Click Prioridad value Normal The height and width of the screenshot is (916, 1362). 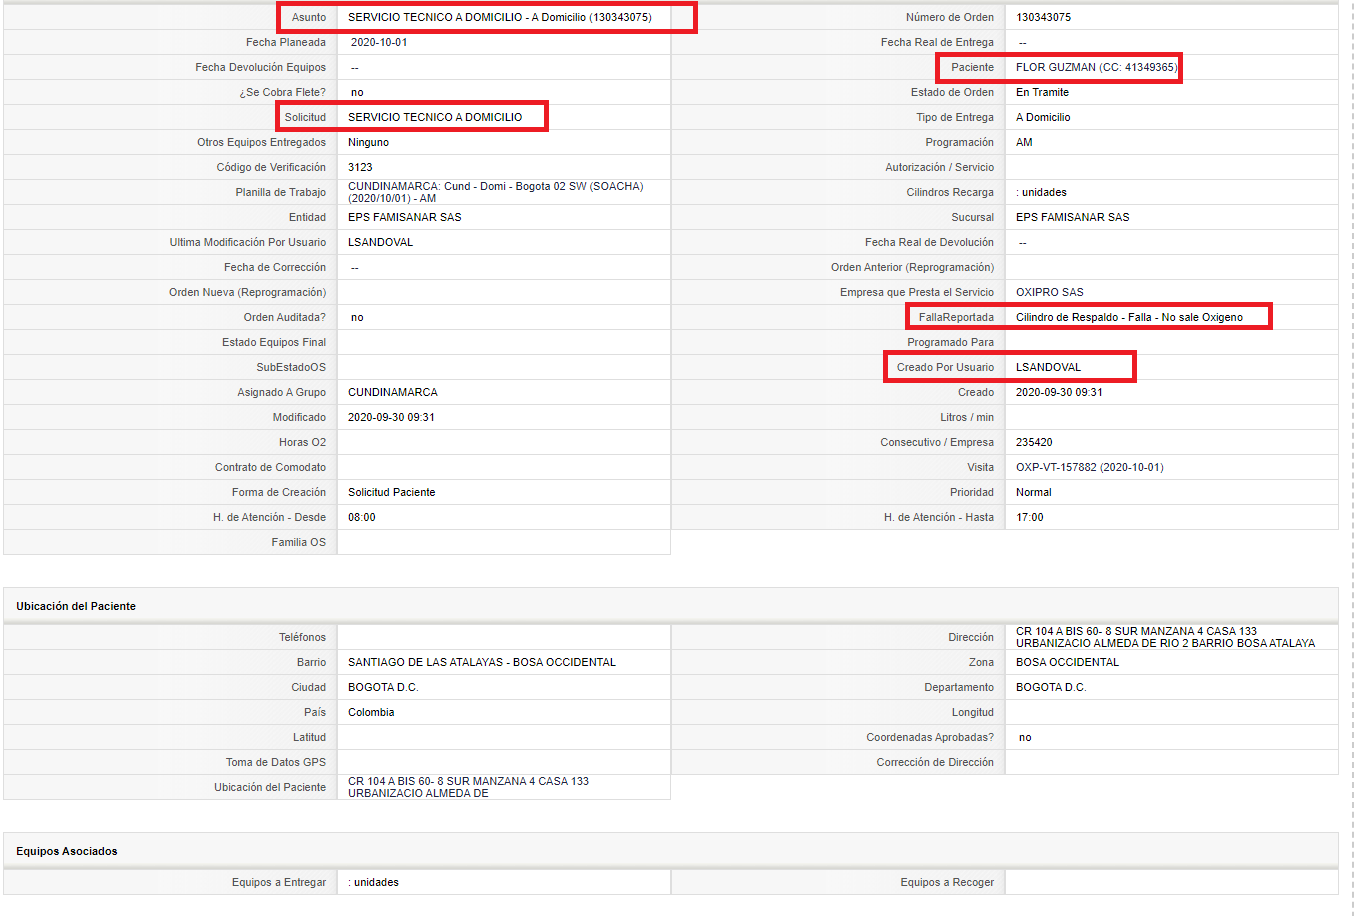tap(1034, 492)
